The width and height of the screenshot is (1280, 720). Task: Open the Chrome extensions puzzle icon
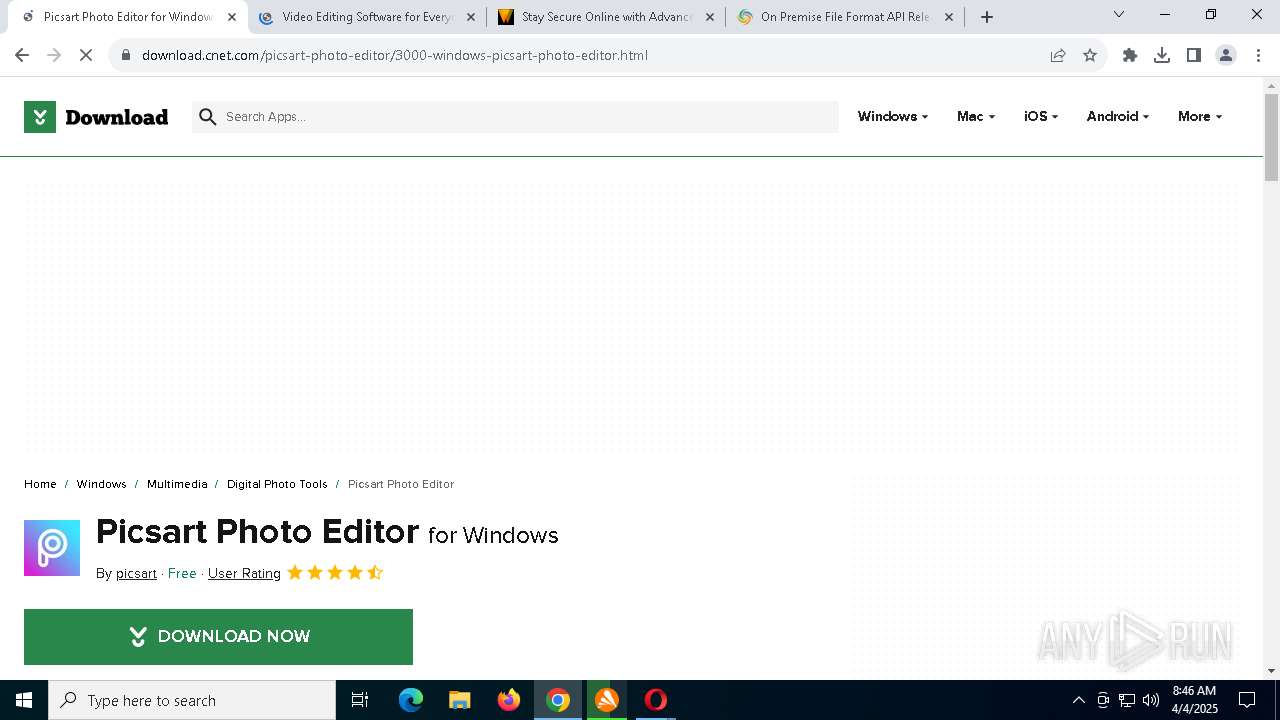1130,55
